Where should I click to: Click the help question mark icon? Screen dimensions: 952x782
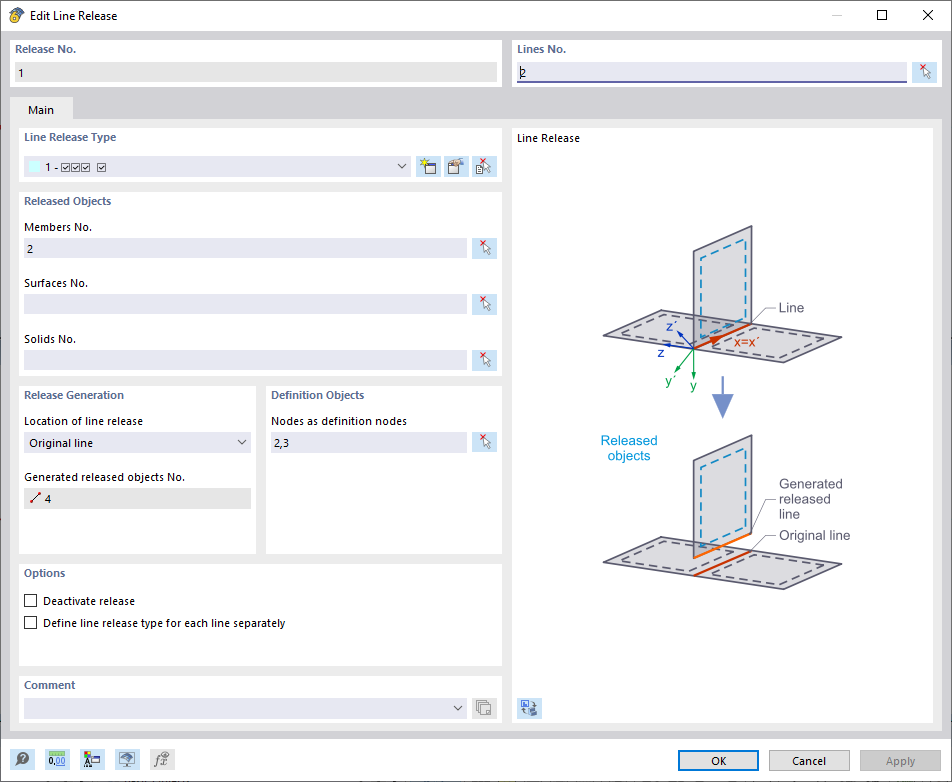tap(22, 759)
